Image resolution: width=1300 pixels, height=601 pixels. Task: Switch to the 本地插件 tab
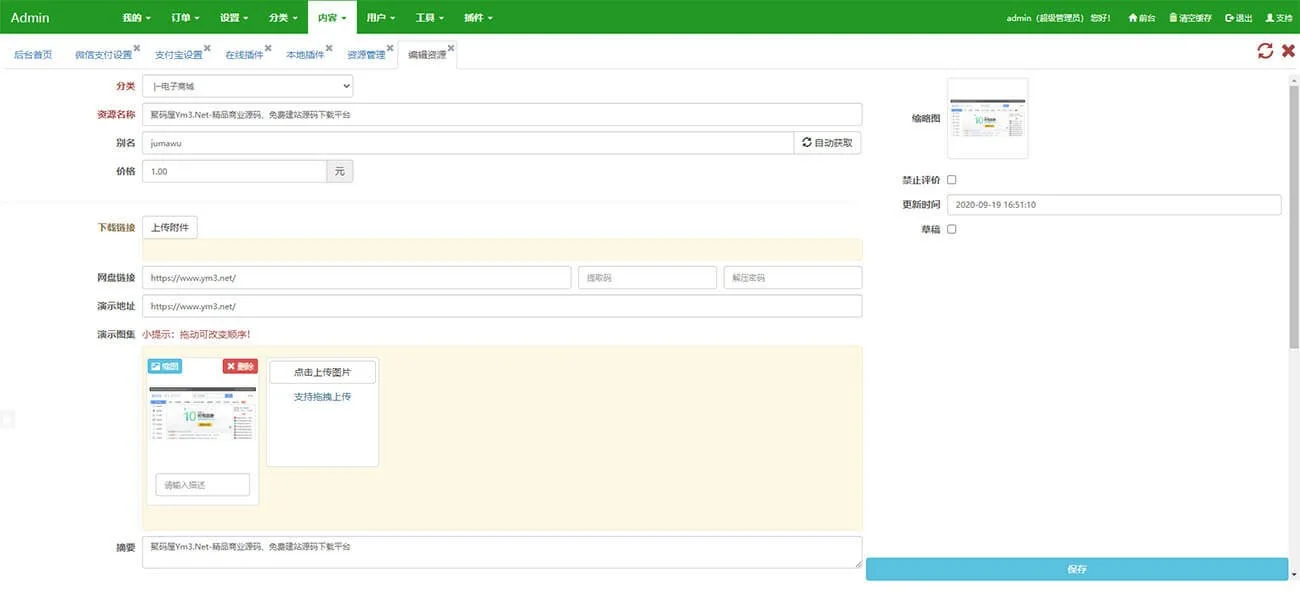tap(304, 55)
